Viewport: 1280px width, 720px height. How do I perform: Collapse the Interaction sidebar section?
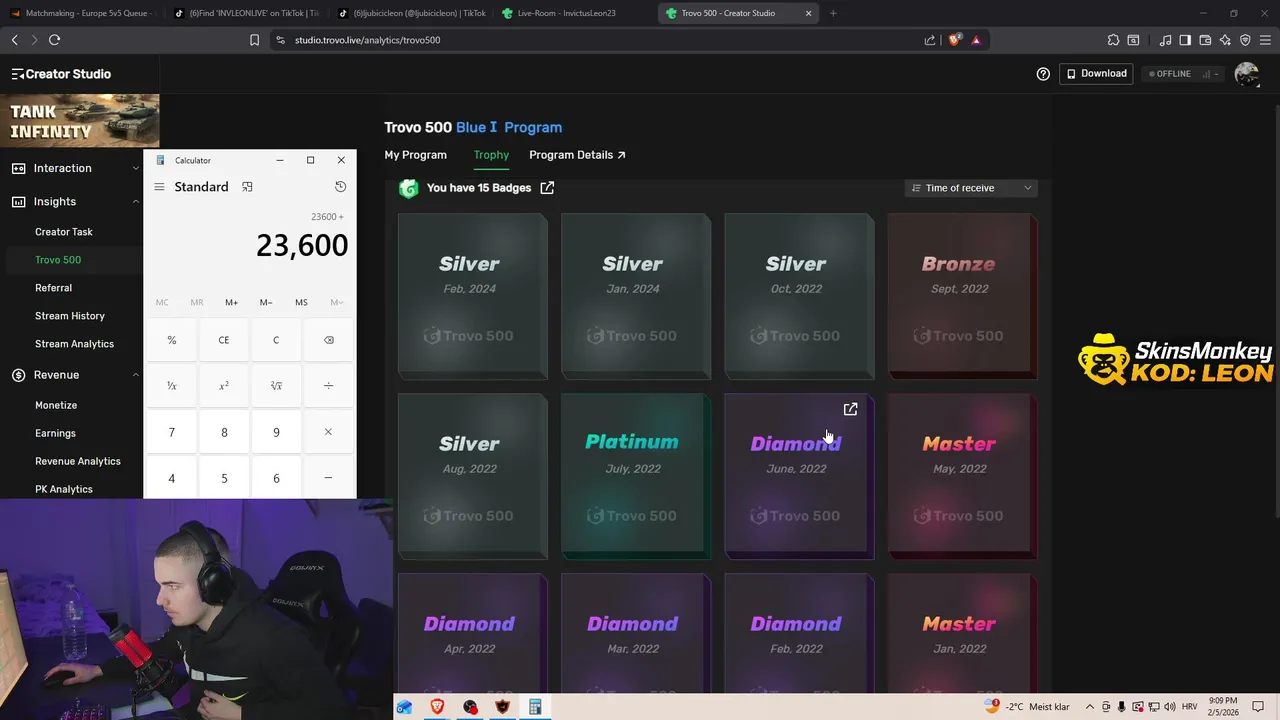pyautogui.click(x=136, y=168)
